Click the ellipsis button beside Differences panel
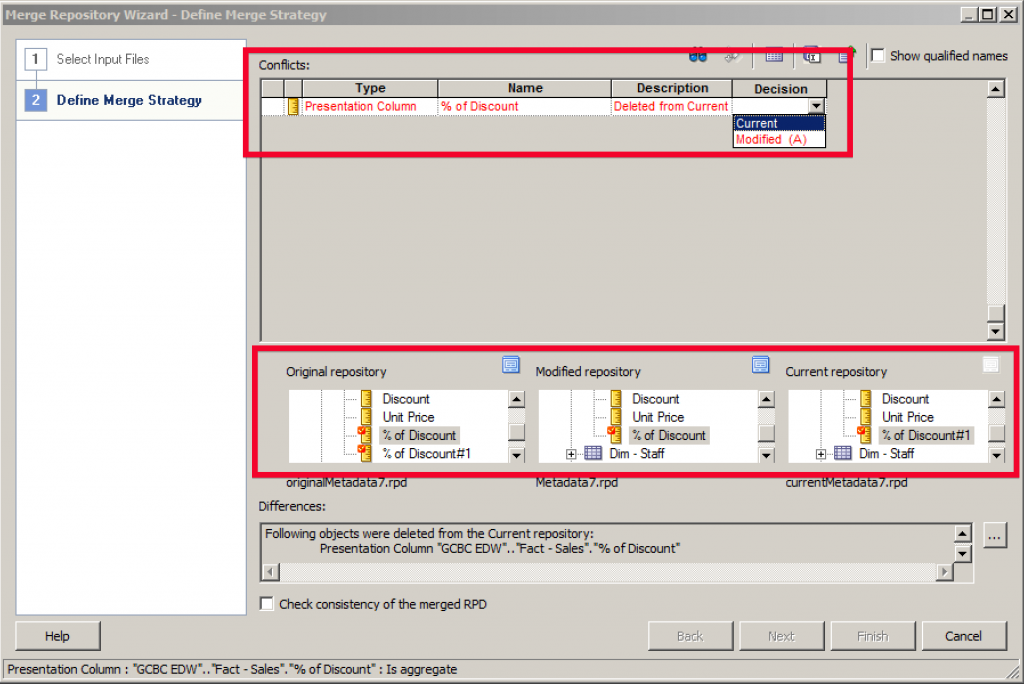The image size is (1024, 684). pos(994,536)
